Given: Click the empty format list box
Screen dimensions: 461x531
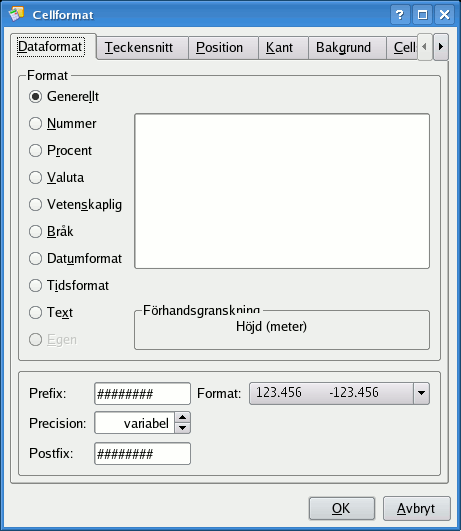Looking at the screenshot, I should pyautogui.click(x=282, y=191).
